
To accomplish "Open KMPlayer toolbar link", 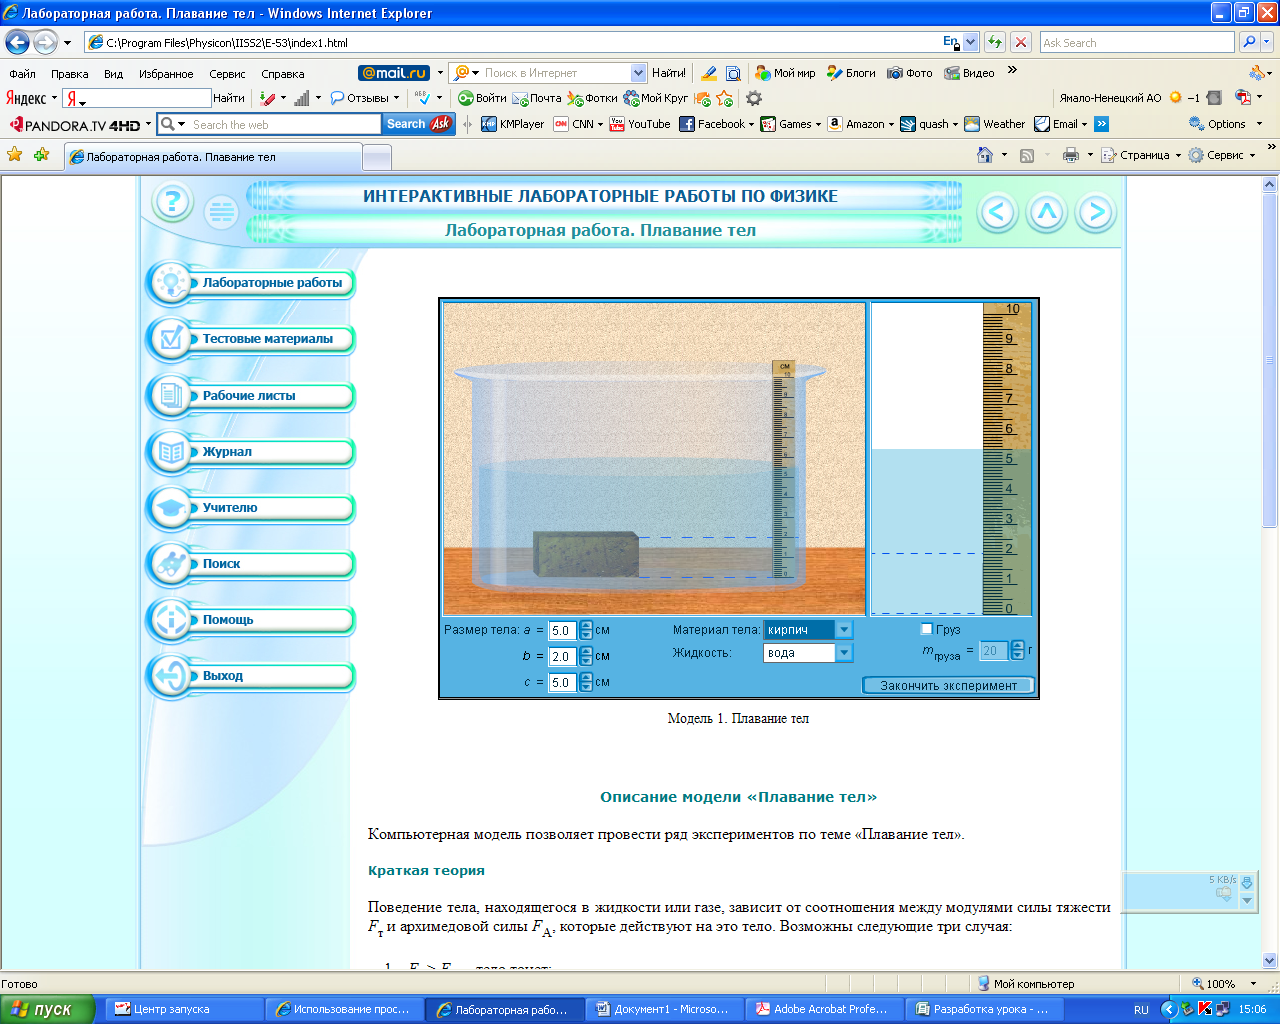I will (512, 124).
